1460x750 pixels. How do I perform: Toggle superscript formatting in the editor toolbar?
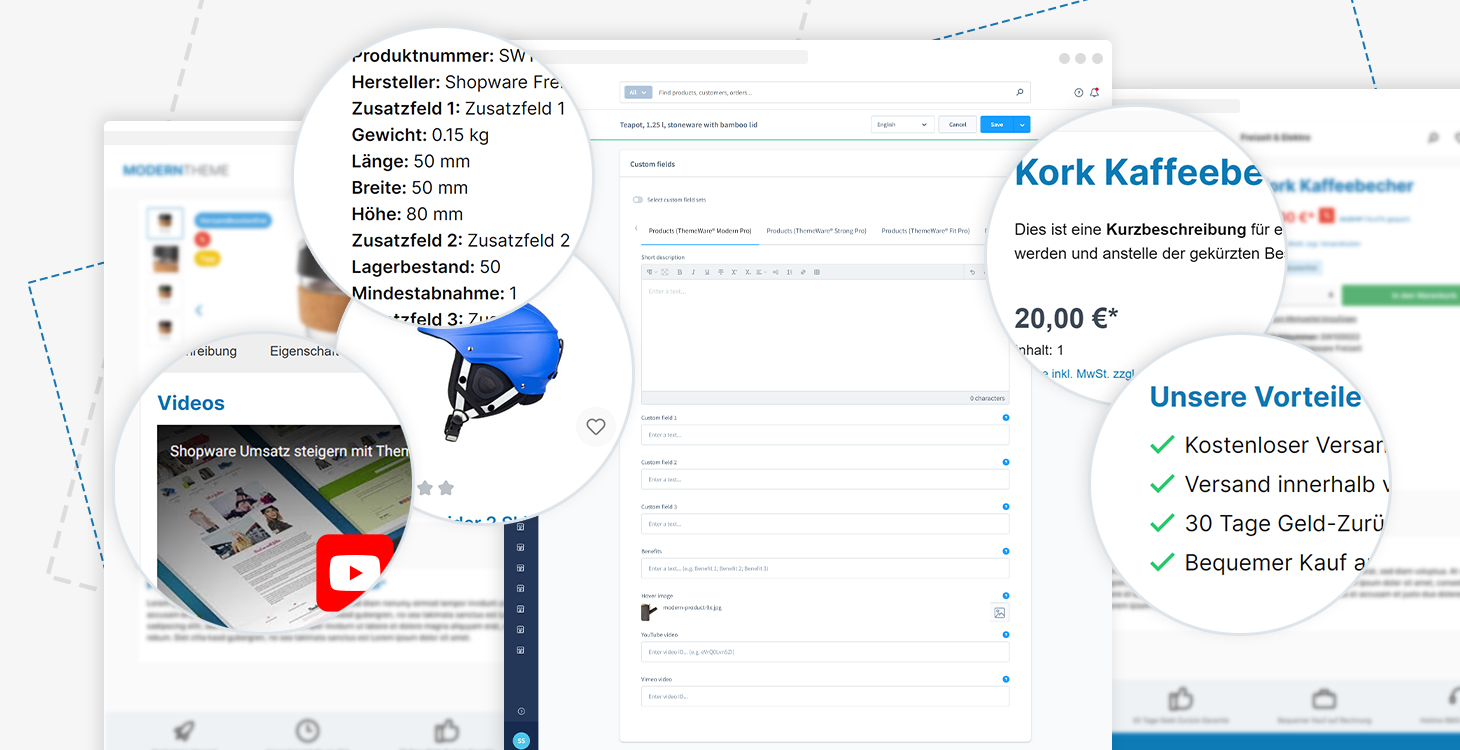733,272
